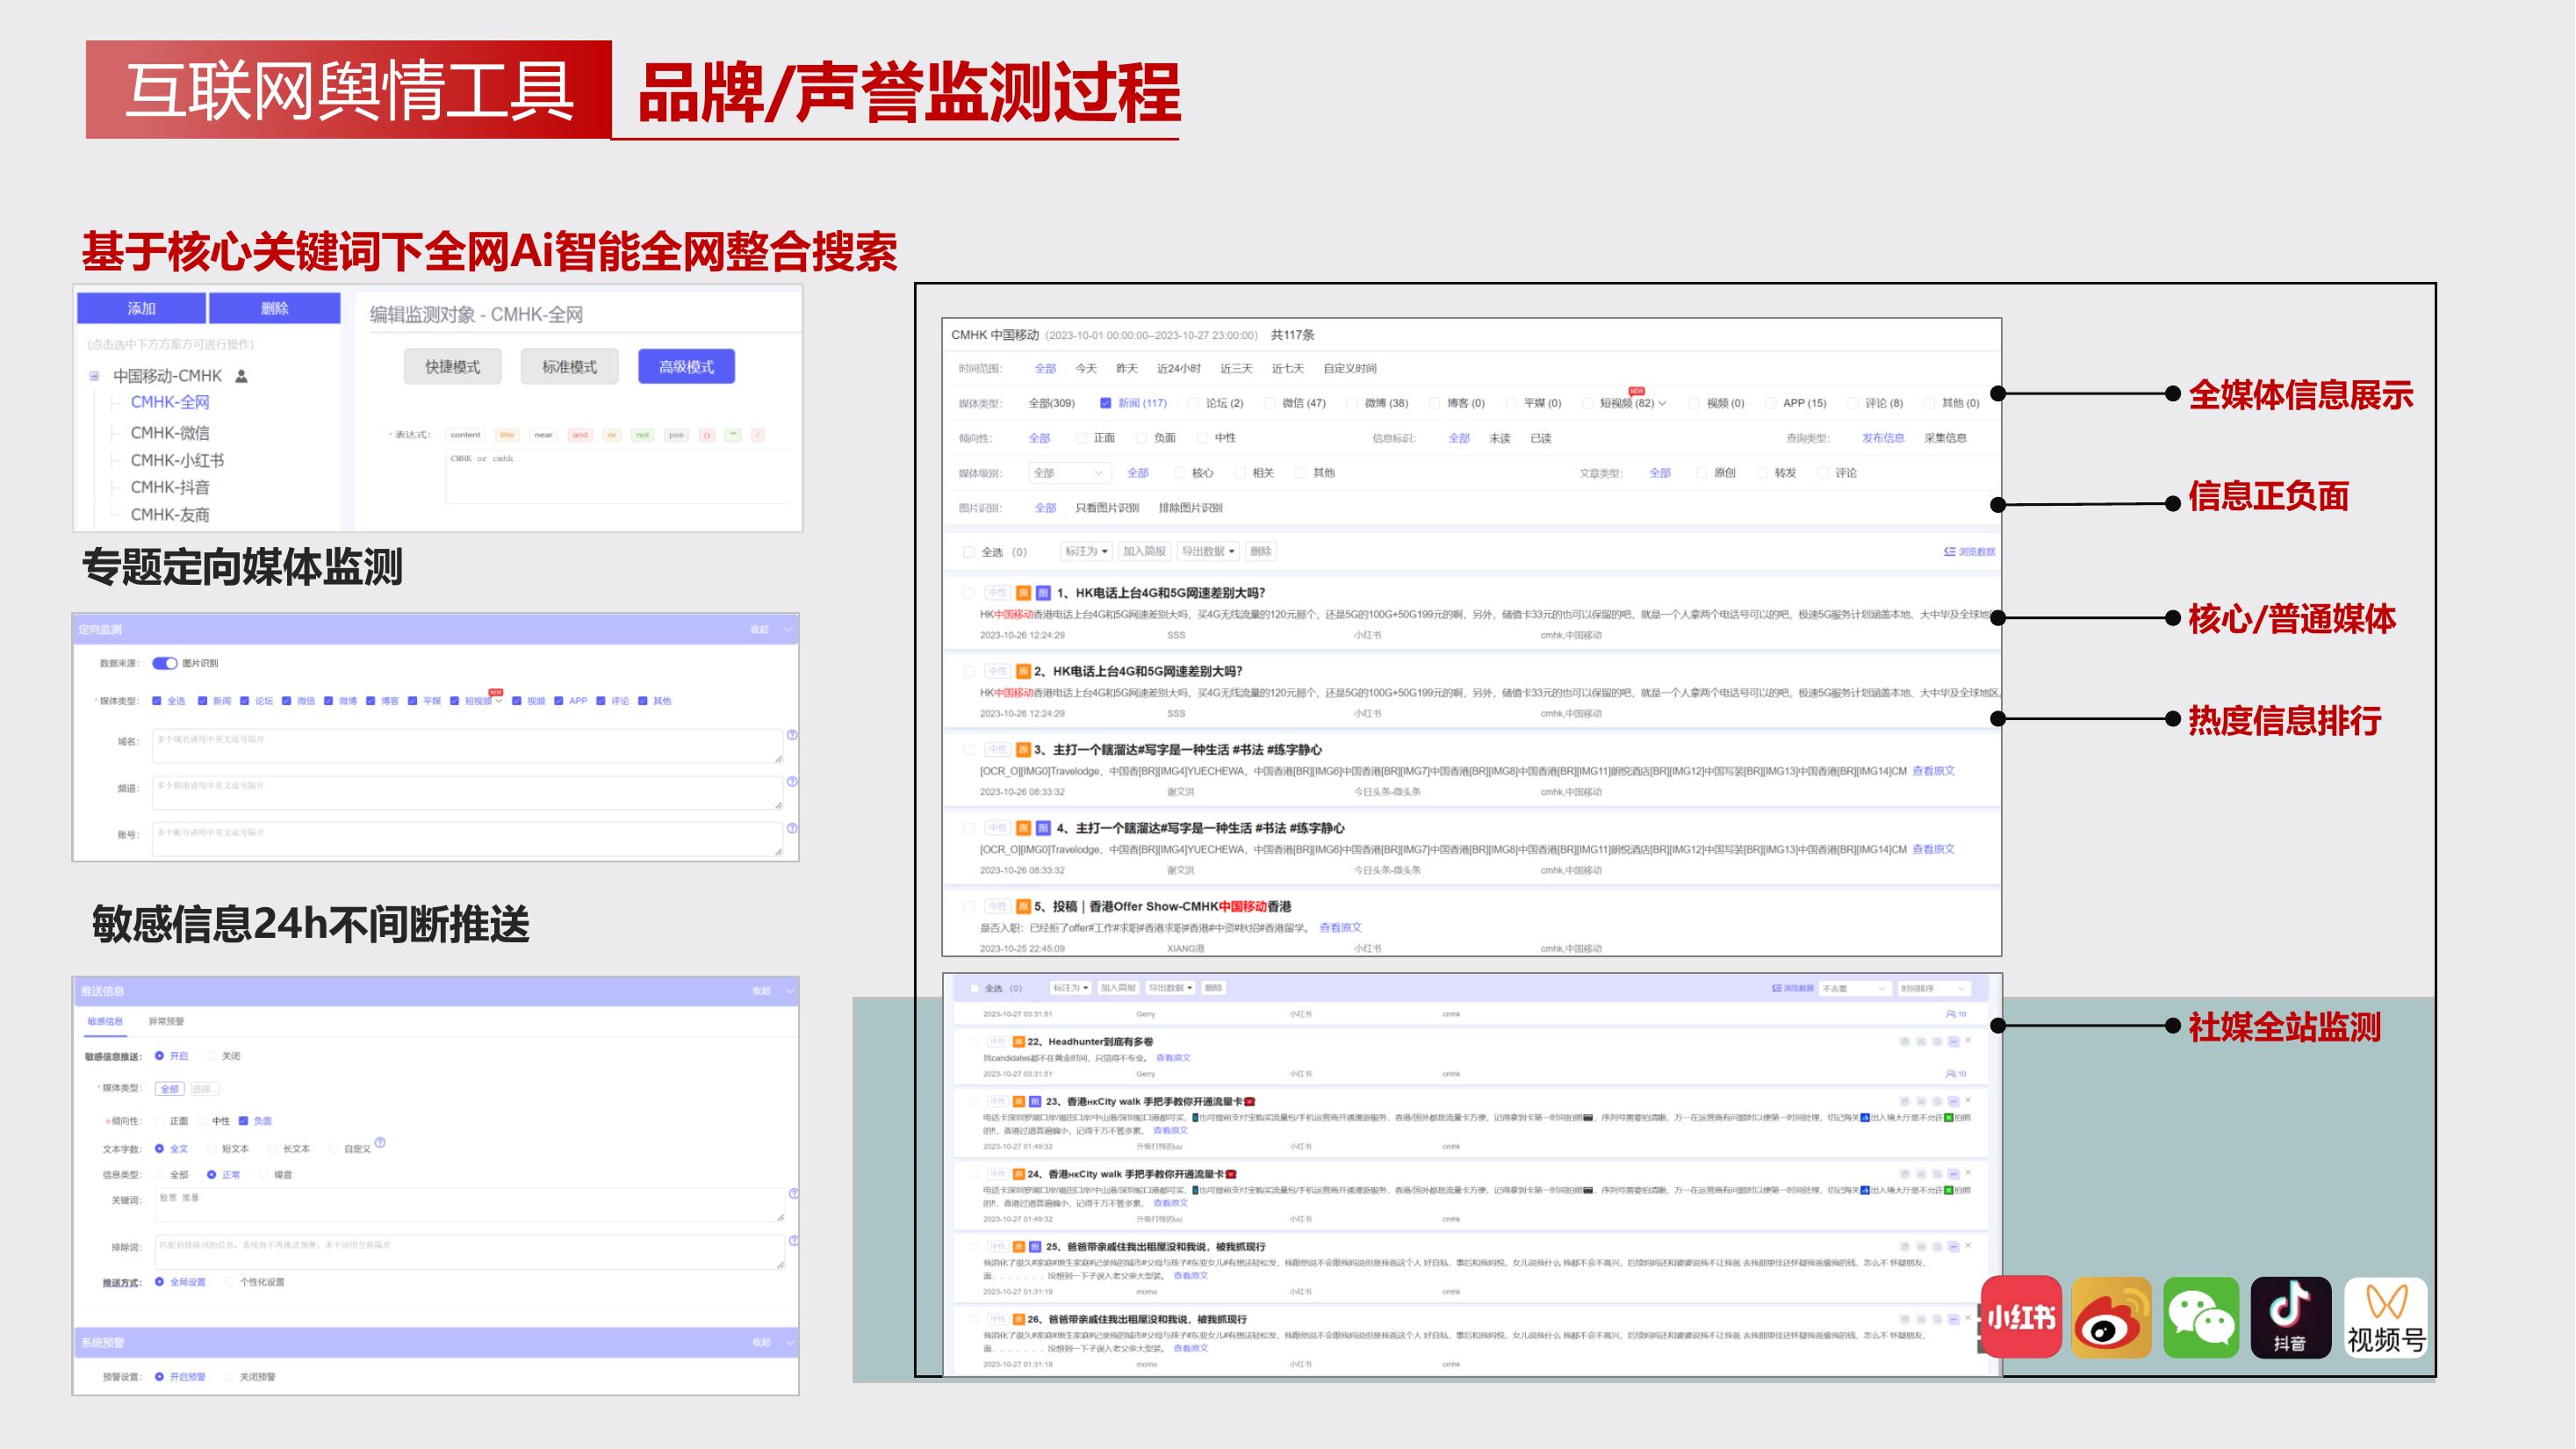Click the 'and' expression operator tag
The height and width of the screenshot is (1449, 2576).
pos(580,435)
